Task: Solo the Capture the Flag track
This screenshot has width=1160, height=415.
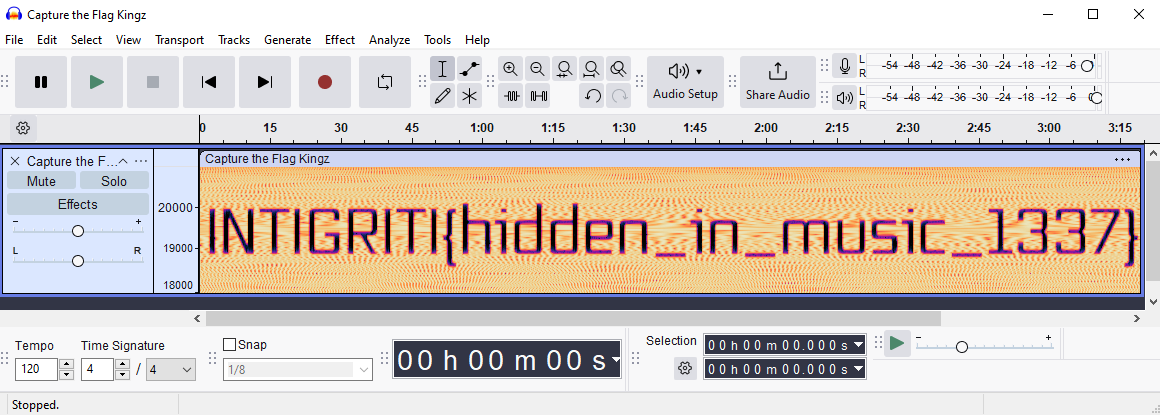Action: 114,181
